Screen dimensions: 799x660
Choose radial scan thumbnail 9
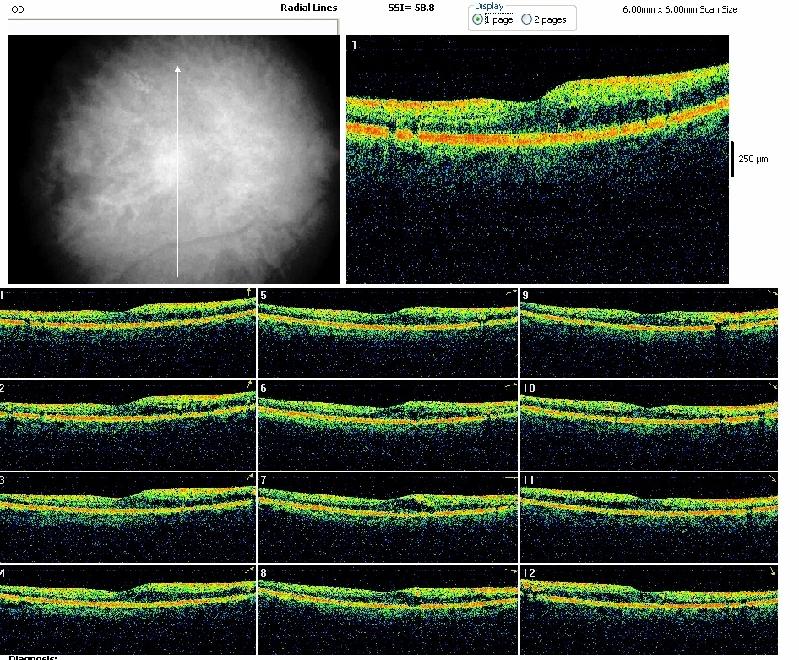(648, 332)
